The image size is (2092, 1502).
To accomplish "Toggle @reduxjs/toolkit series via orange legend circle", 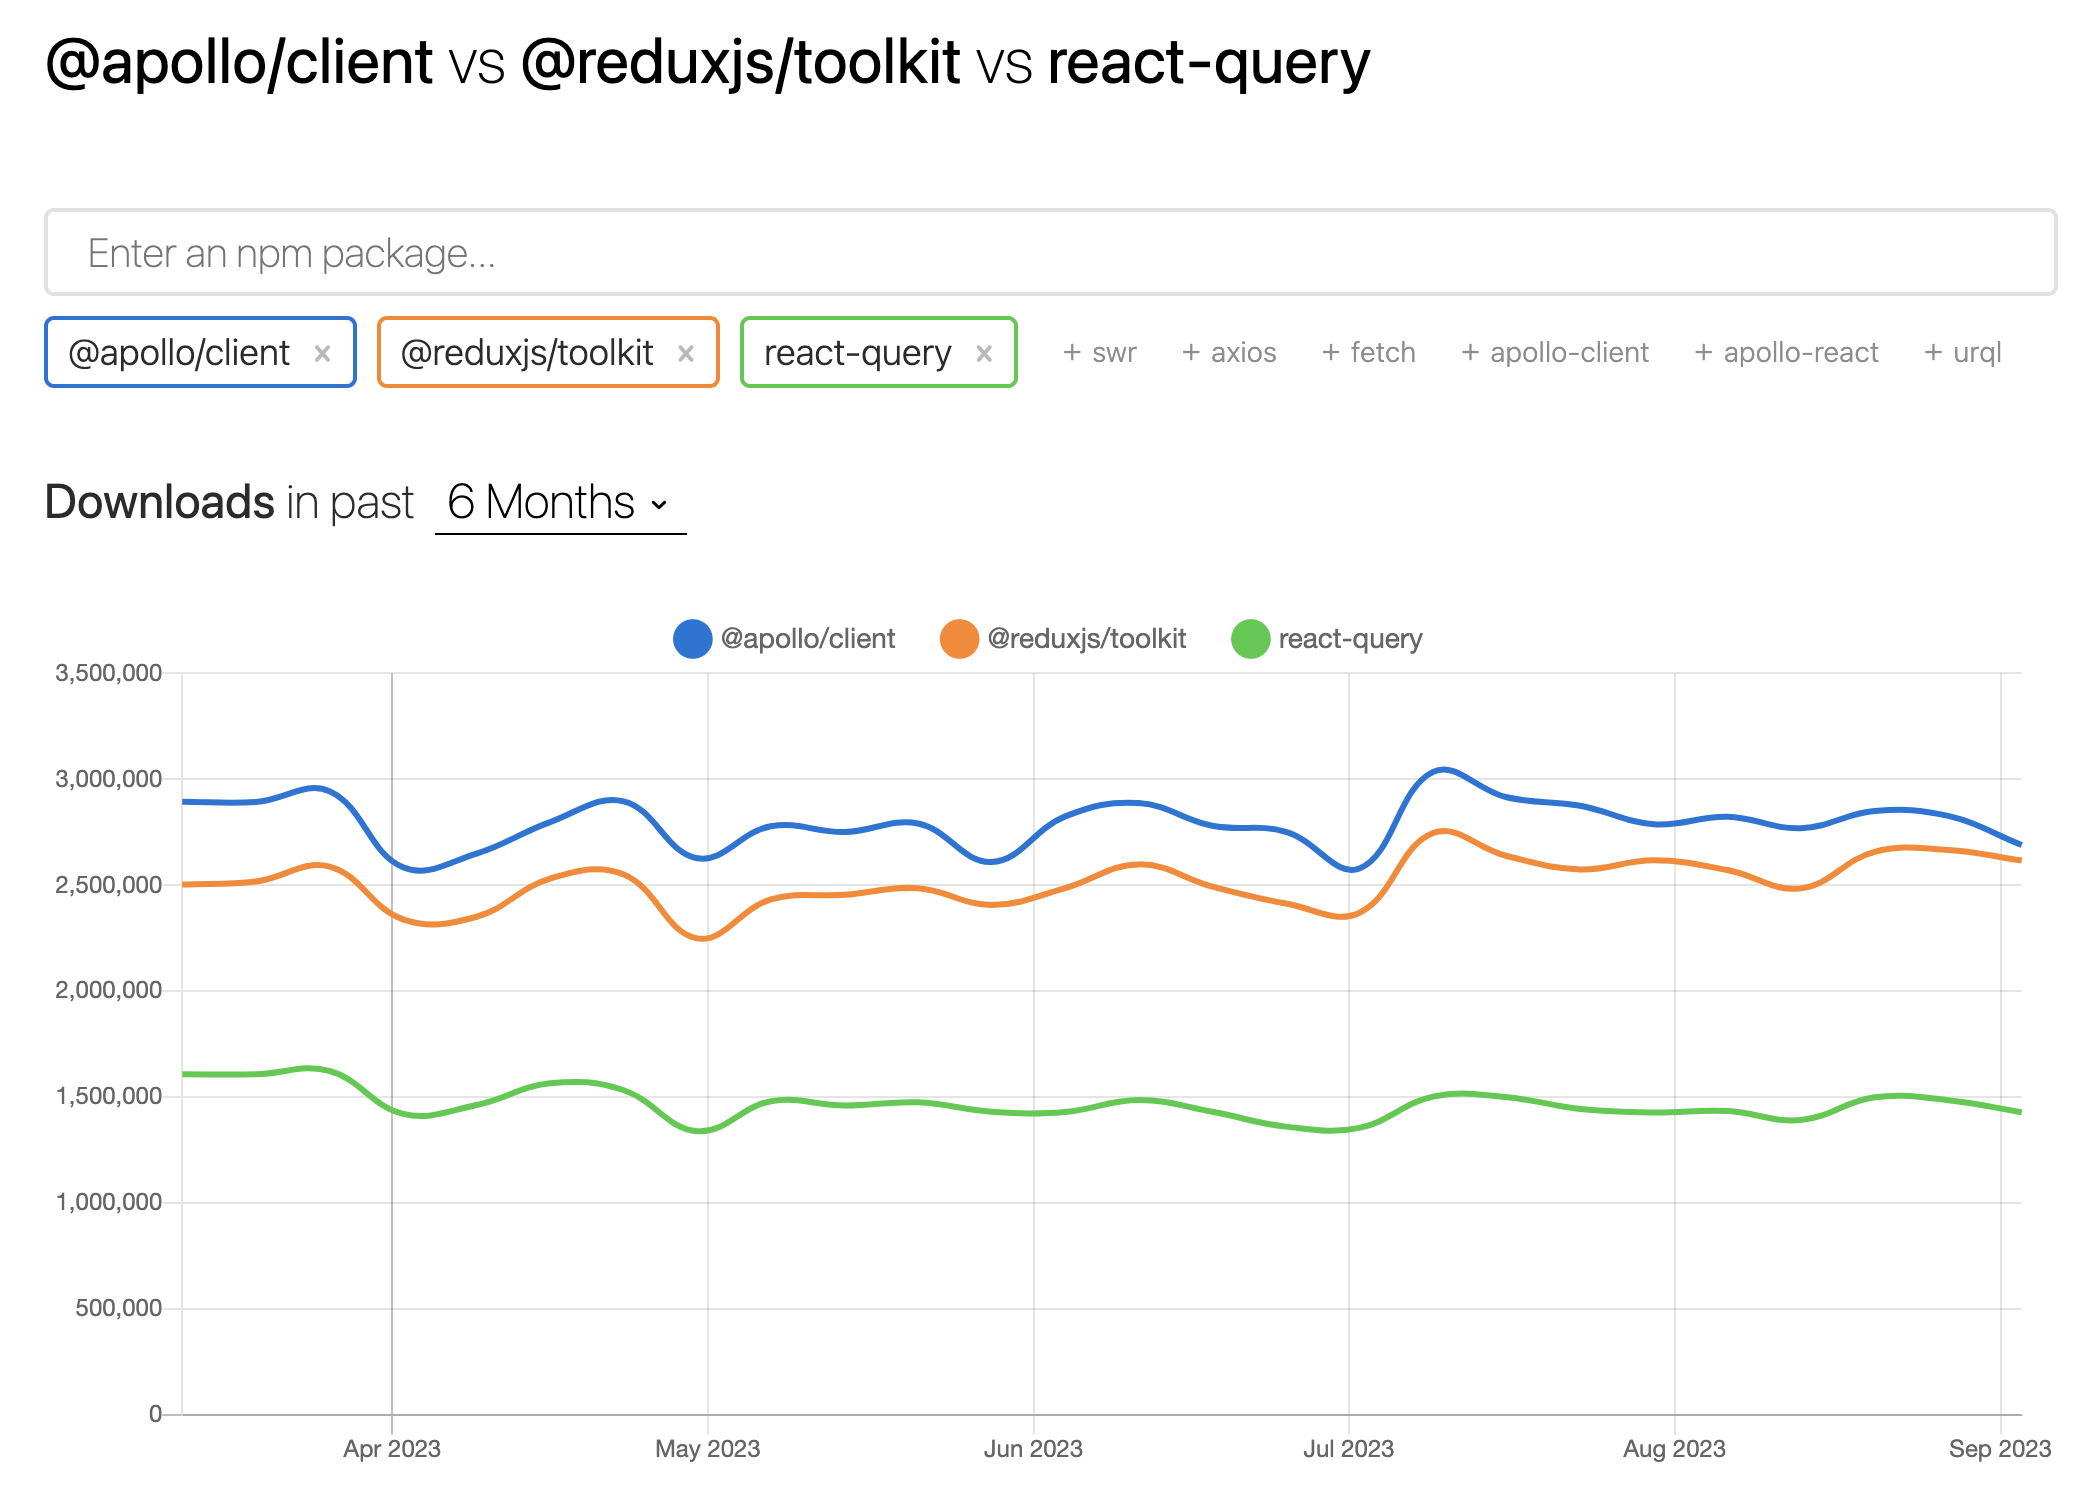I will coord(959,639).
